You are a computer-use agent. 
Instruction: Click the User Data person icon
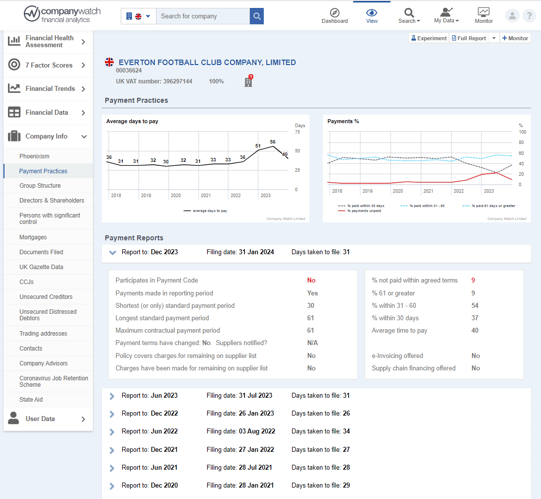13,418
